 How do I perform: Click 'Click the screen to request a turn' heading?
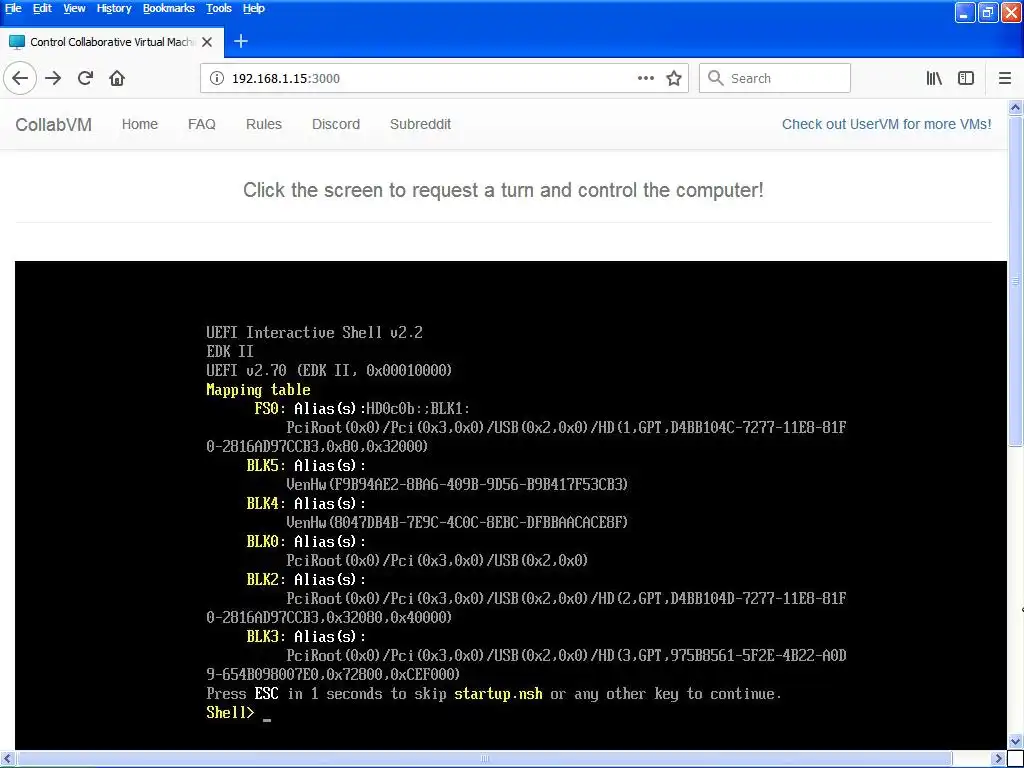(x=503, y=190)
